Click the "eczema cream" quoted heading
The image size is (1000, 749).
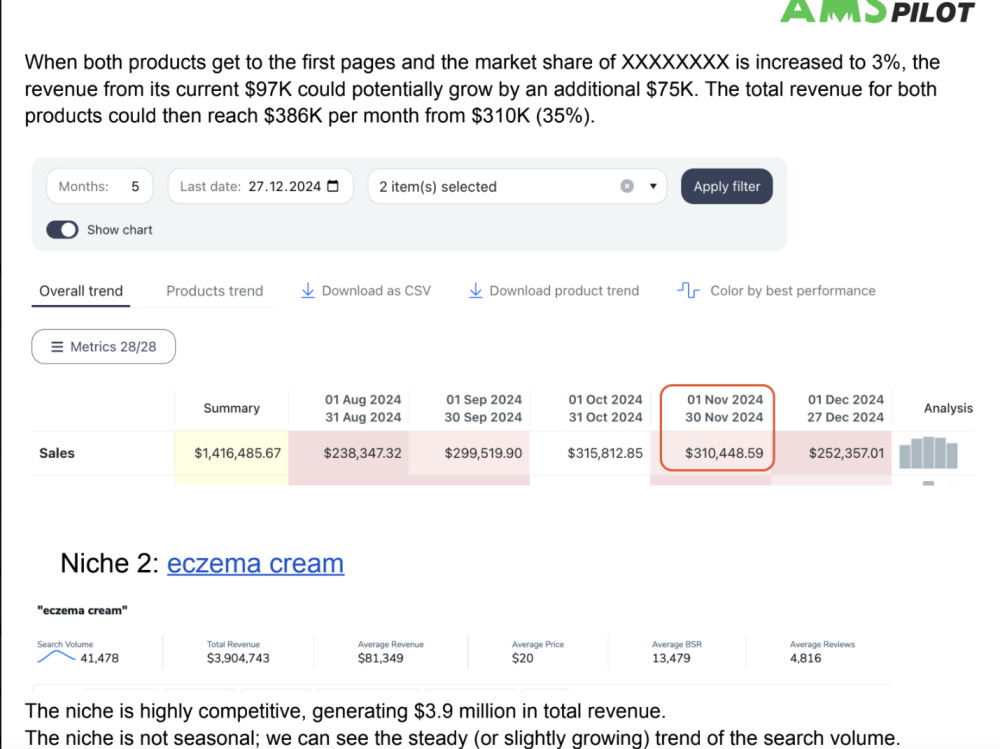[x=82, y=611]
